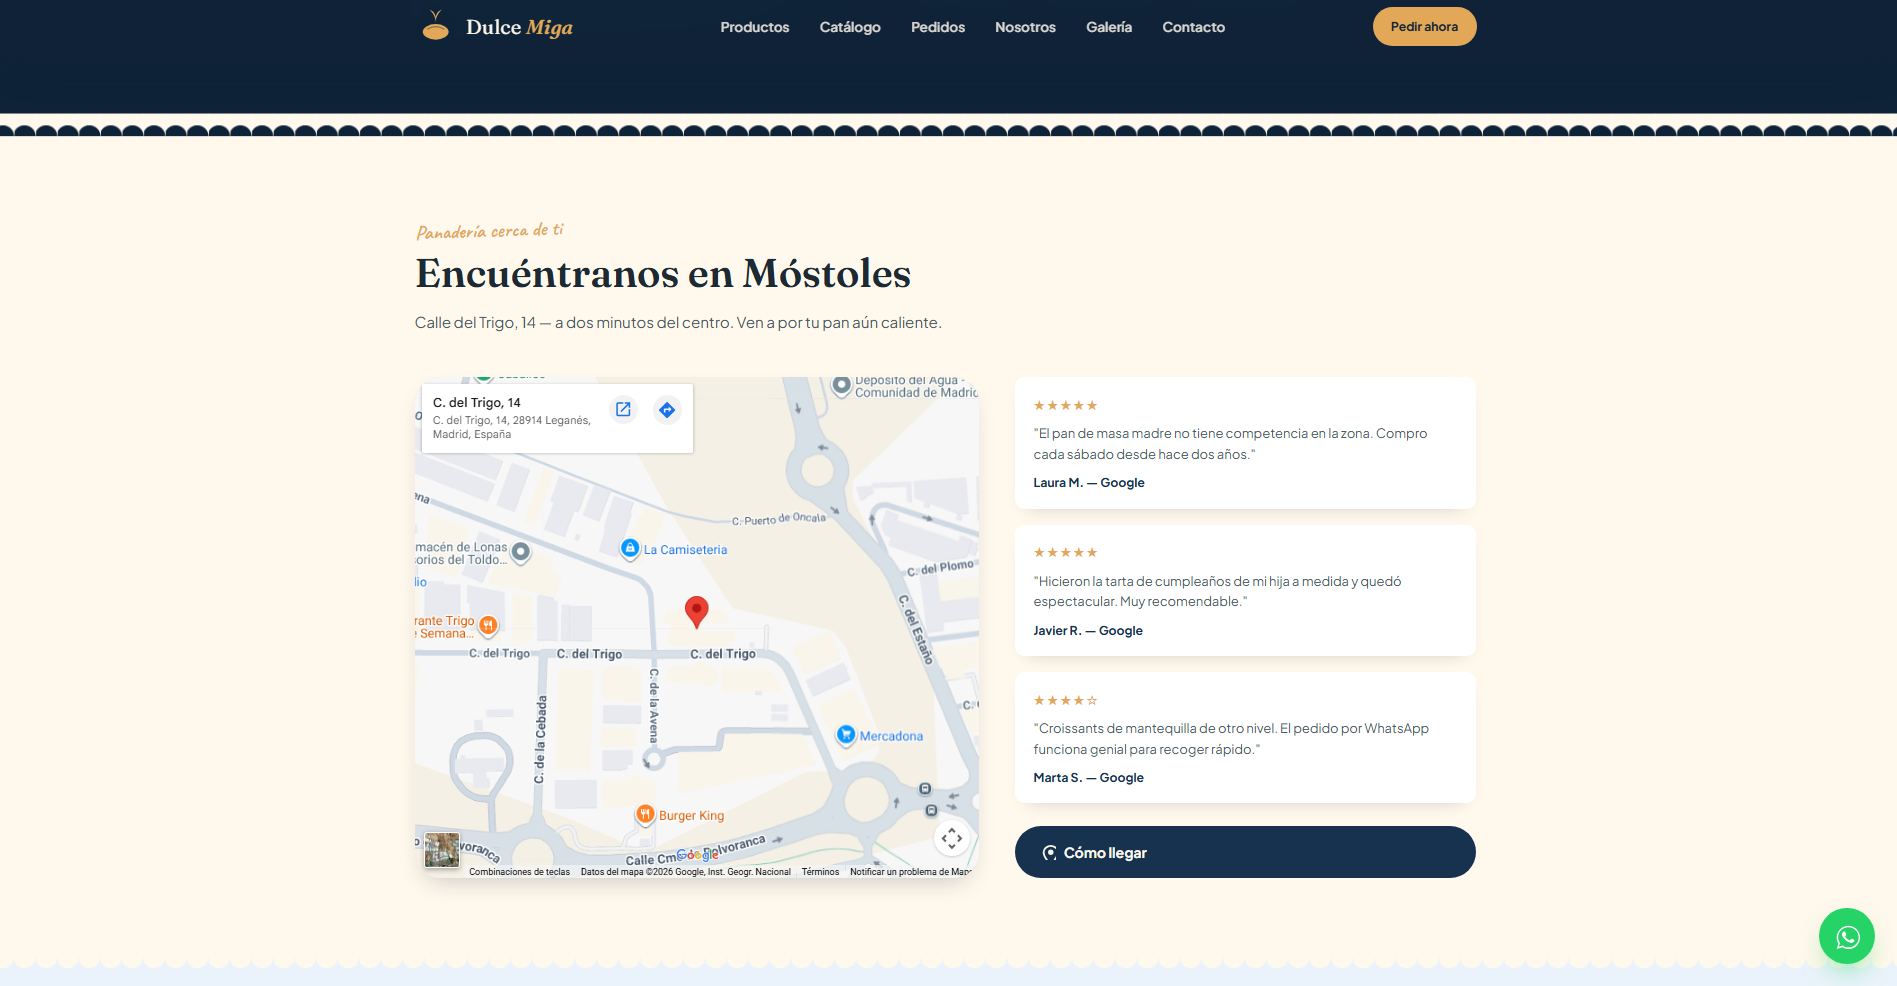Click the map directions diamond icon
The width and height of the screenshot is (1897, 986).
click(667, 409)
